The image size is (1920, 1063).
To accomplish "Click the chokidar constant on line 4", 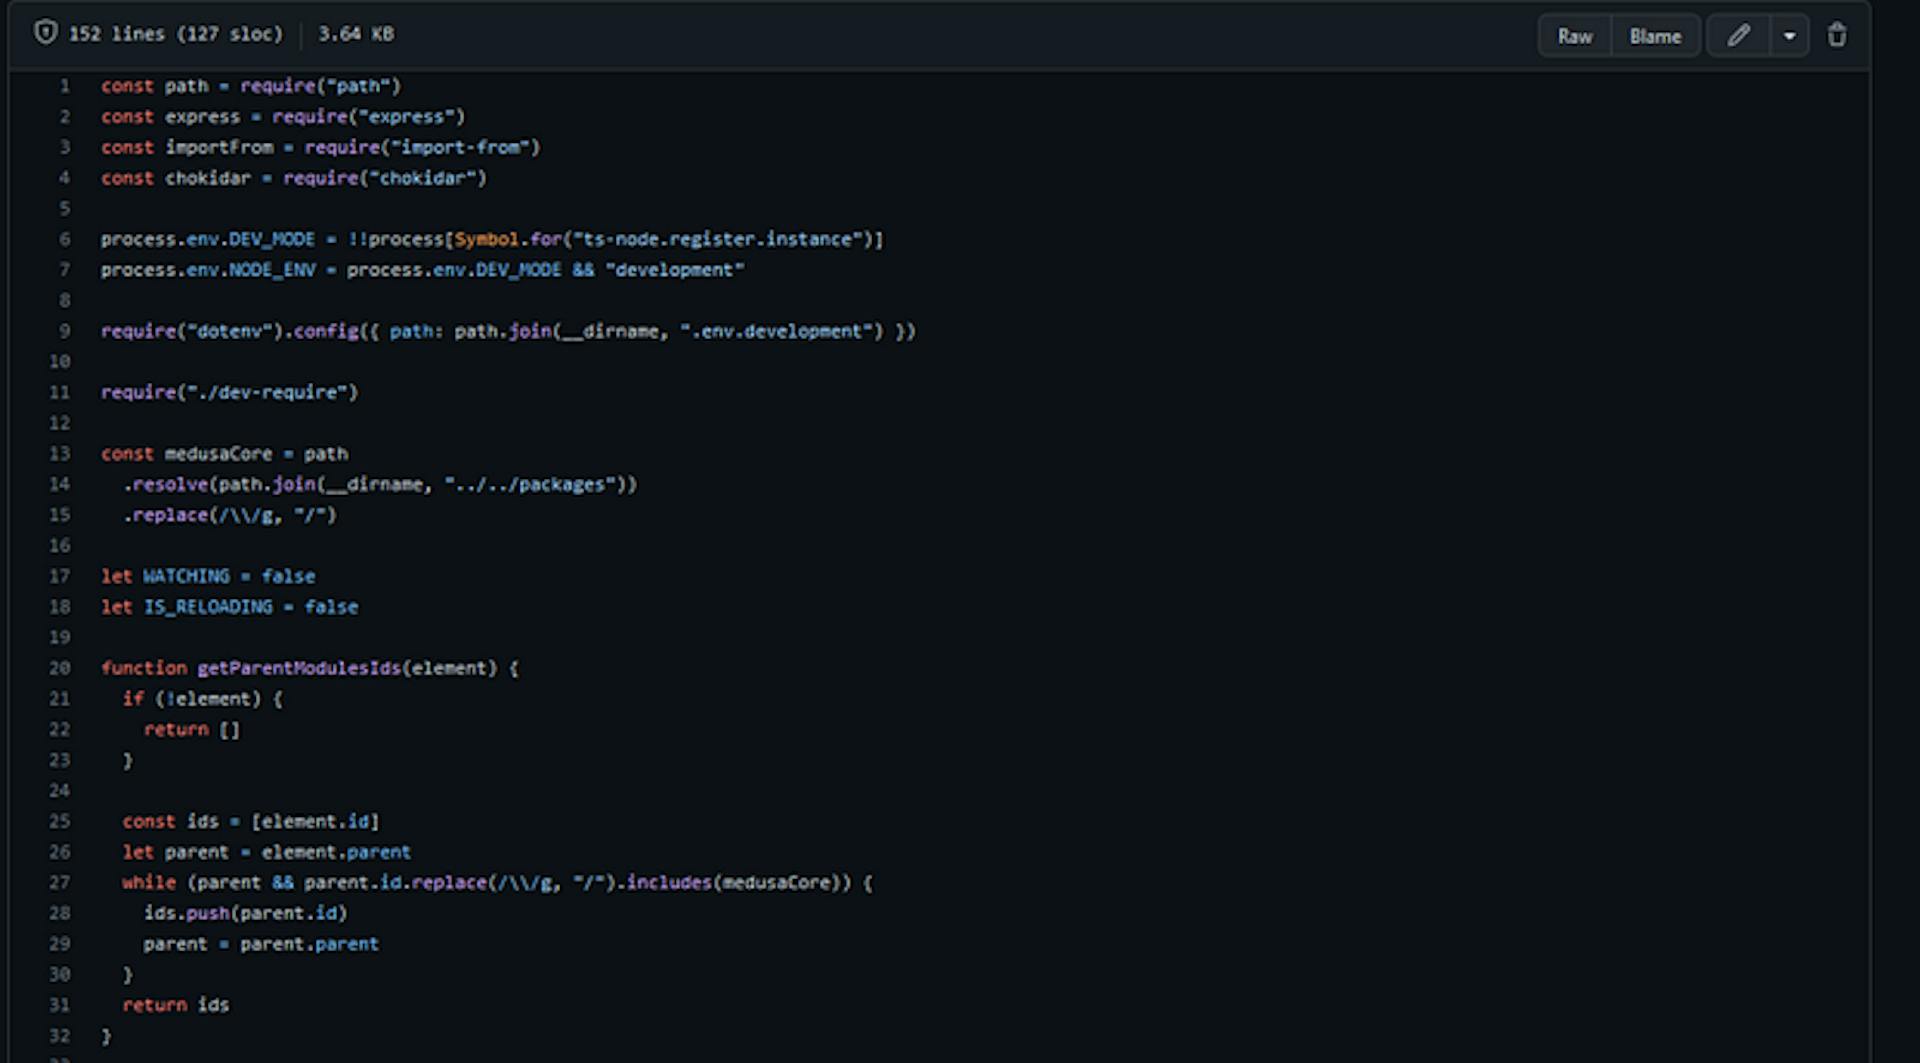I will point(207,178).
